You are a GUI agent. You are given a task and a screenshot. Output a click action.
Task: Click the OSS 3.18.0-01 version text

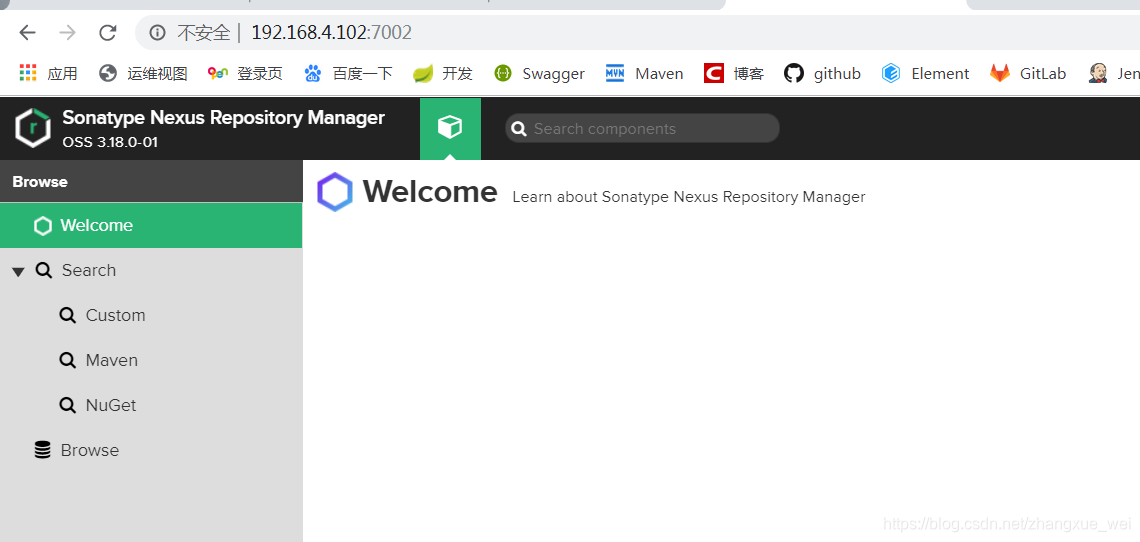110,142
